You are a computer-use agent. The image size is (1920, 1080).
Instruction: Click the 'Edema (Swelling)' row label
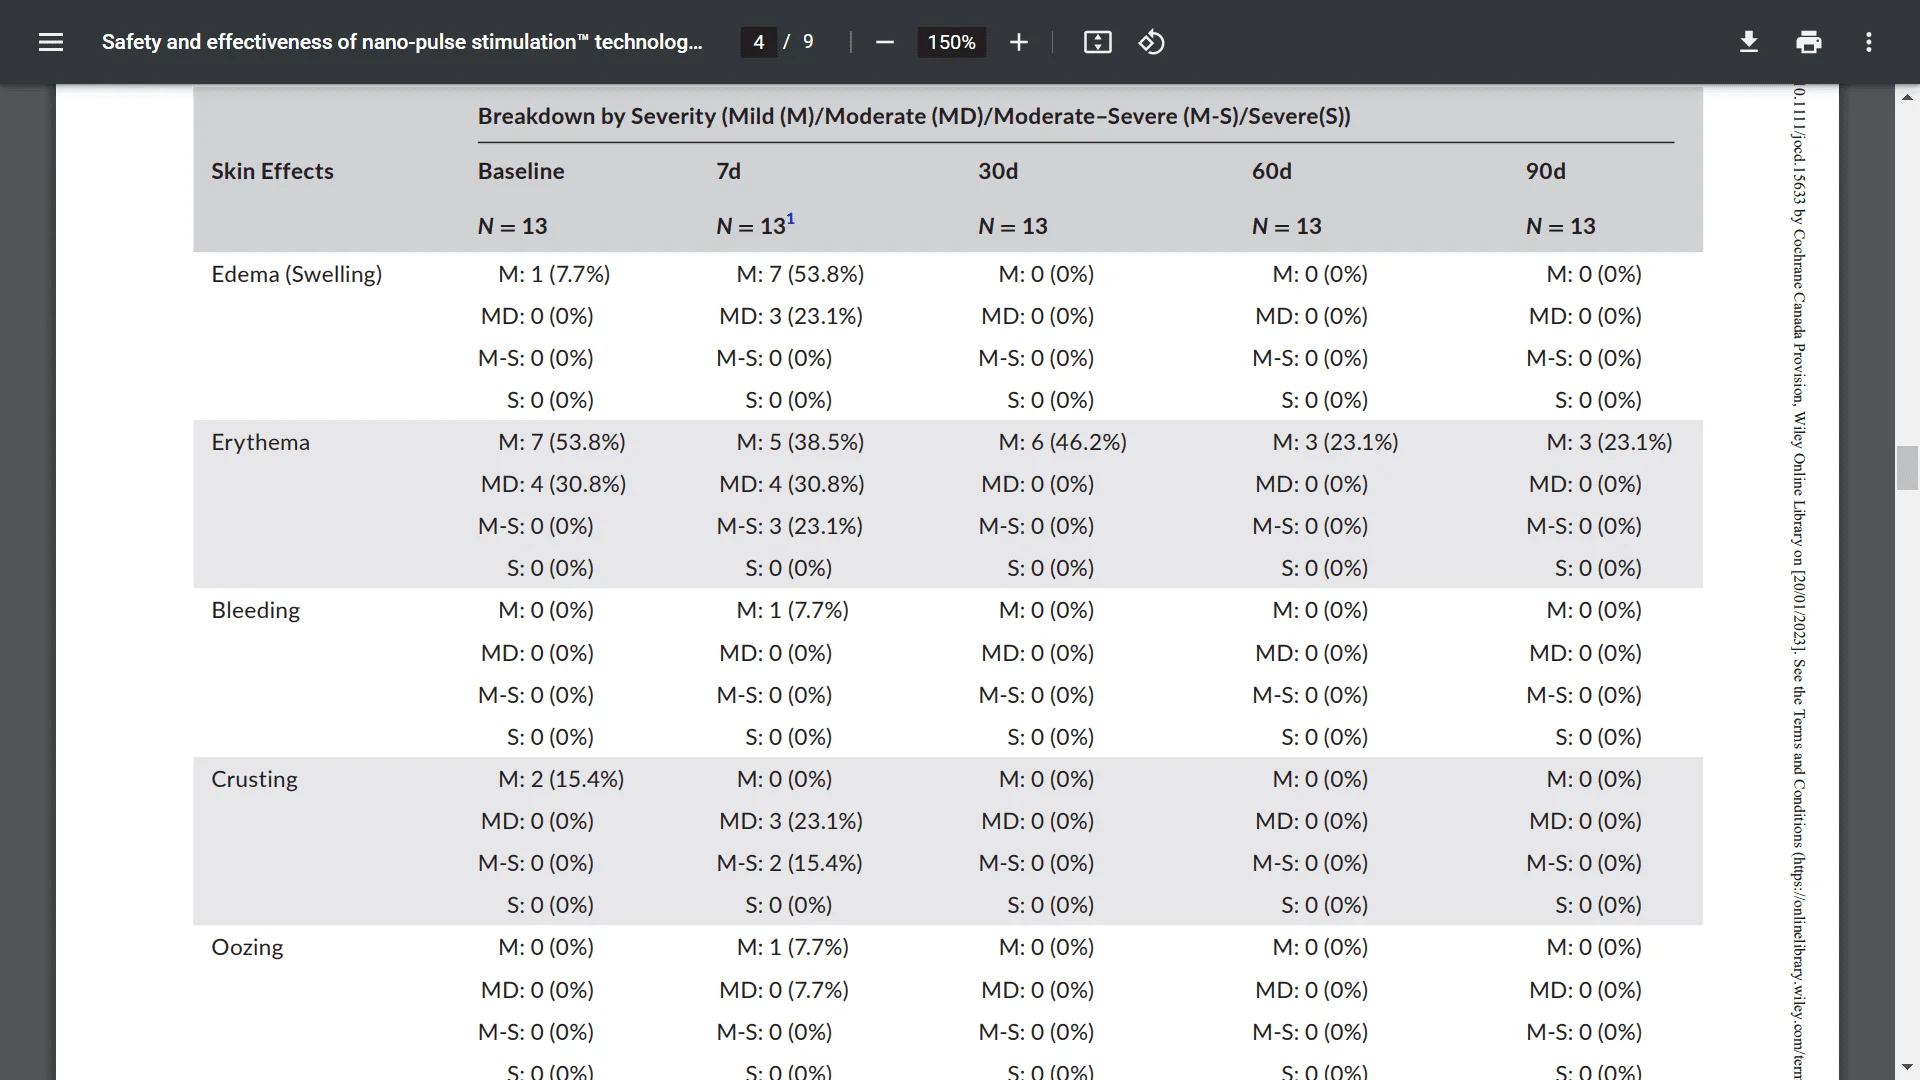click(297, 274)
